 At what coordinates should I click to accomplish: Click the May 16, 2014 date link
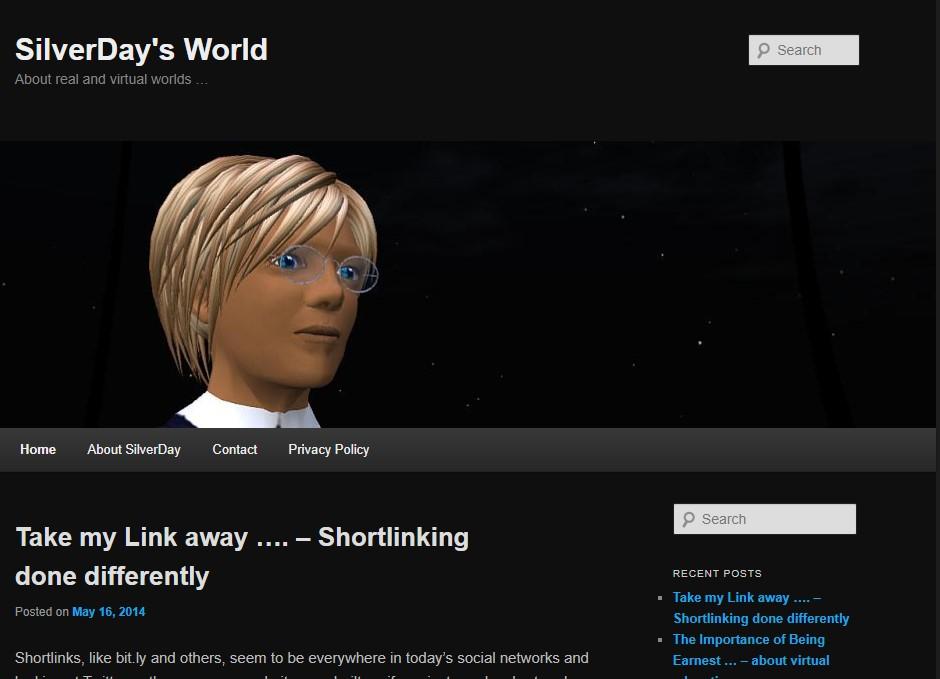(108, 612)
